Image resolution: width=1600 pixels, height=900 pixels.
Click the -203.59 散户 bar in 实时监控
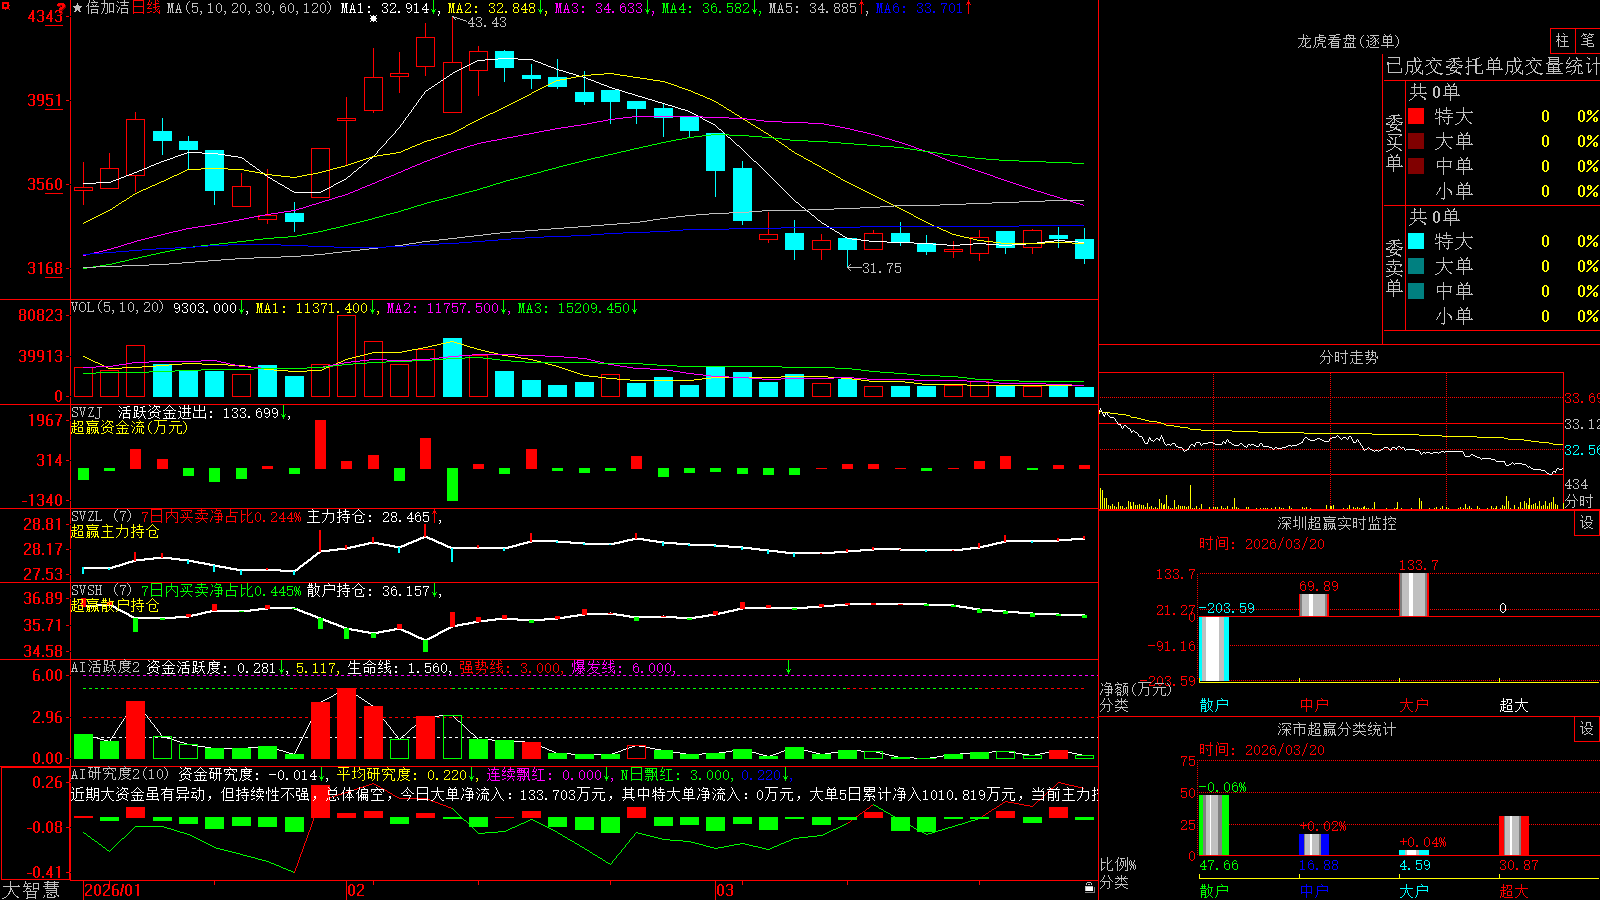[x=1214, y=649]
